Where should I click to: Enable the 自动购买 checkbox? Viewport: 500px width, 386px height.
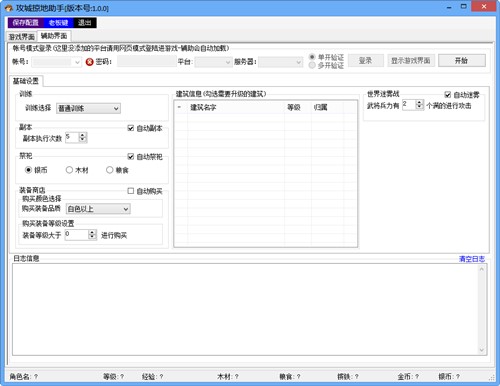(145, 191)
